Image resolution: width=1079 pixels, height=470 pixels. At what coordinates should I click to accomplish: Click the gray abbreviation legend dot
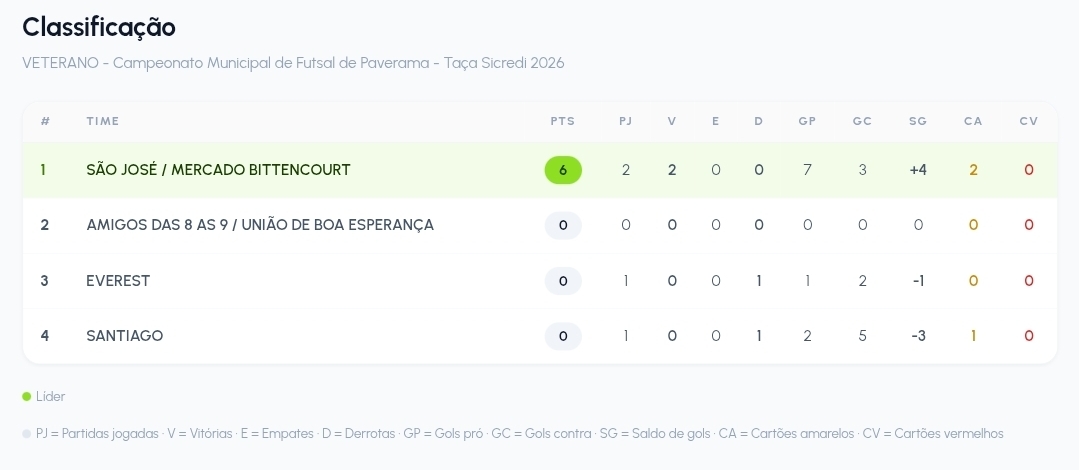point(27,434)
